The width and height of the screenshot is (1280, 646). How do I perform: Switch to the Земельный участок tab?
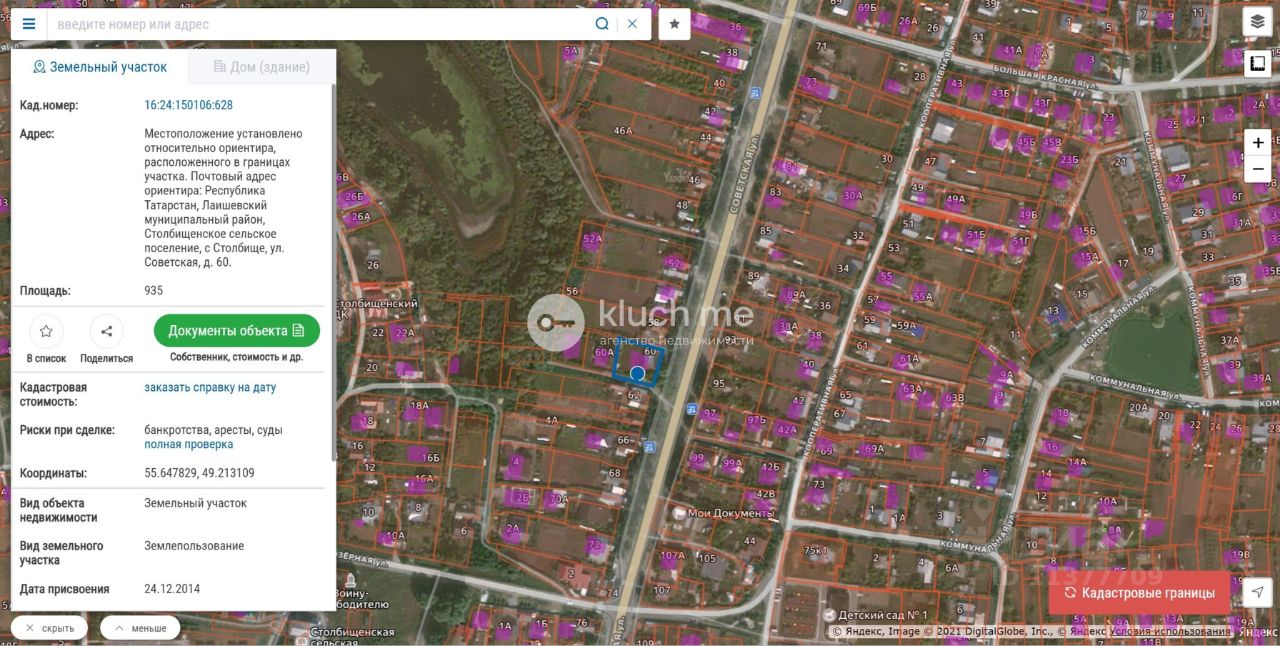coord(99,67)
